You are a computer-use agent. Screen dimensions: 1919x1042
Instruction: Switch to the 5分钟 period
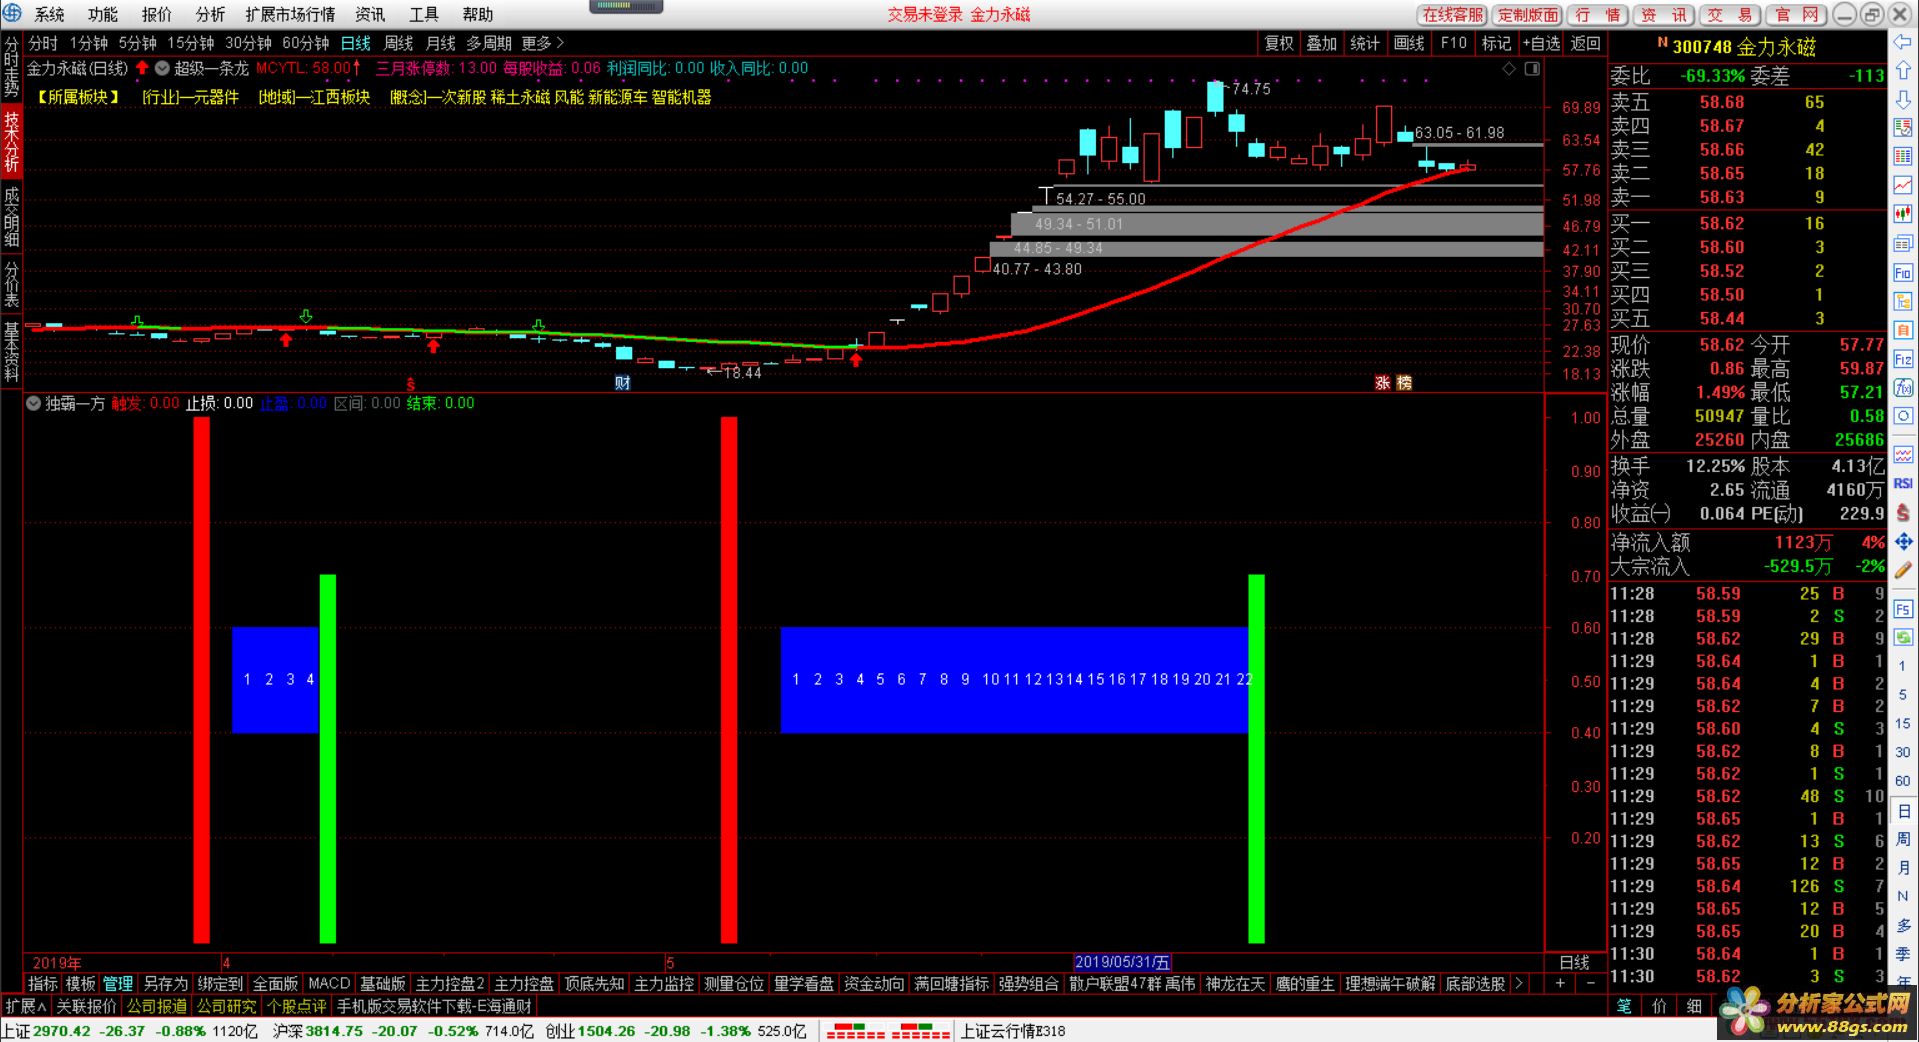click(137, 43)
